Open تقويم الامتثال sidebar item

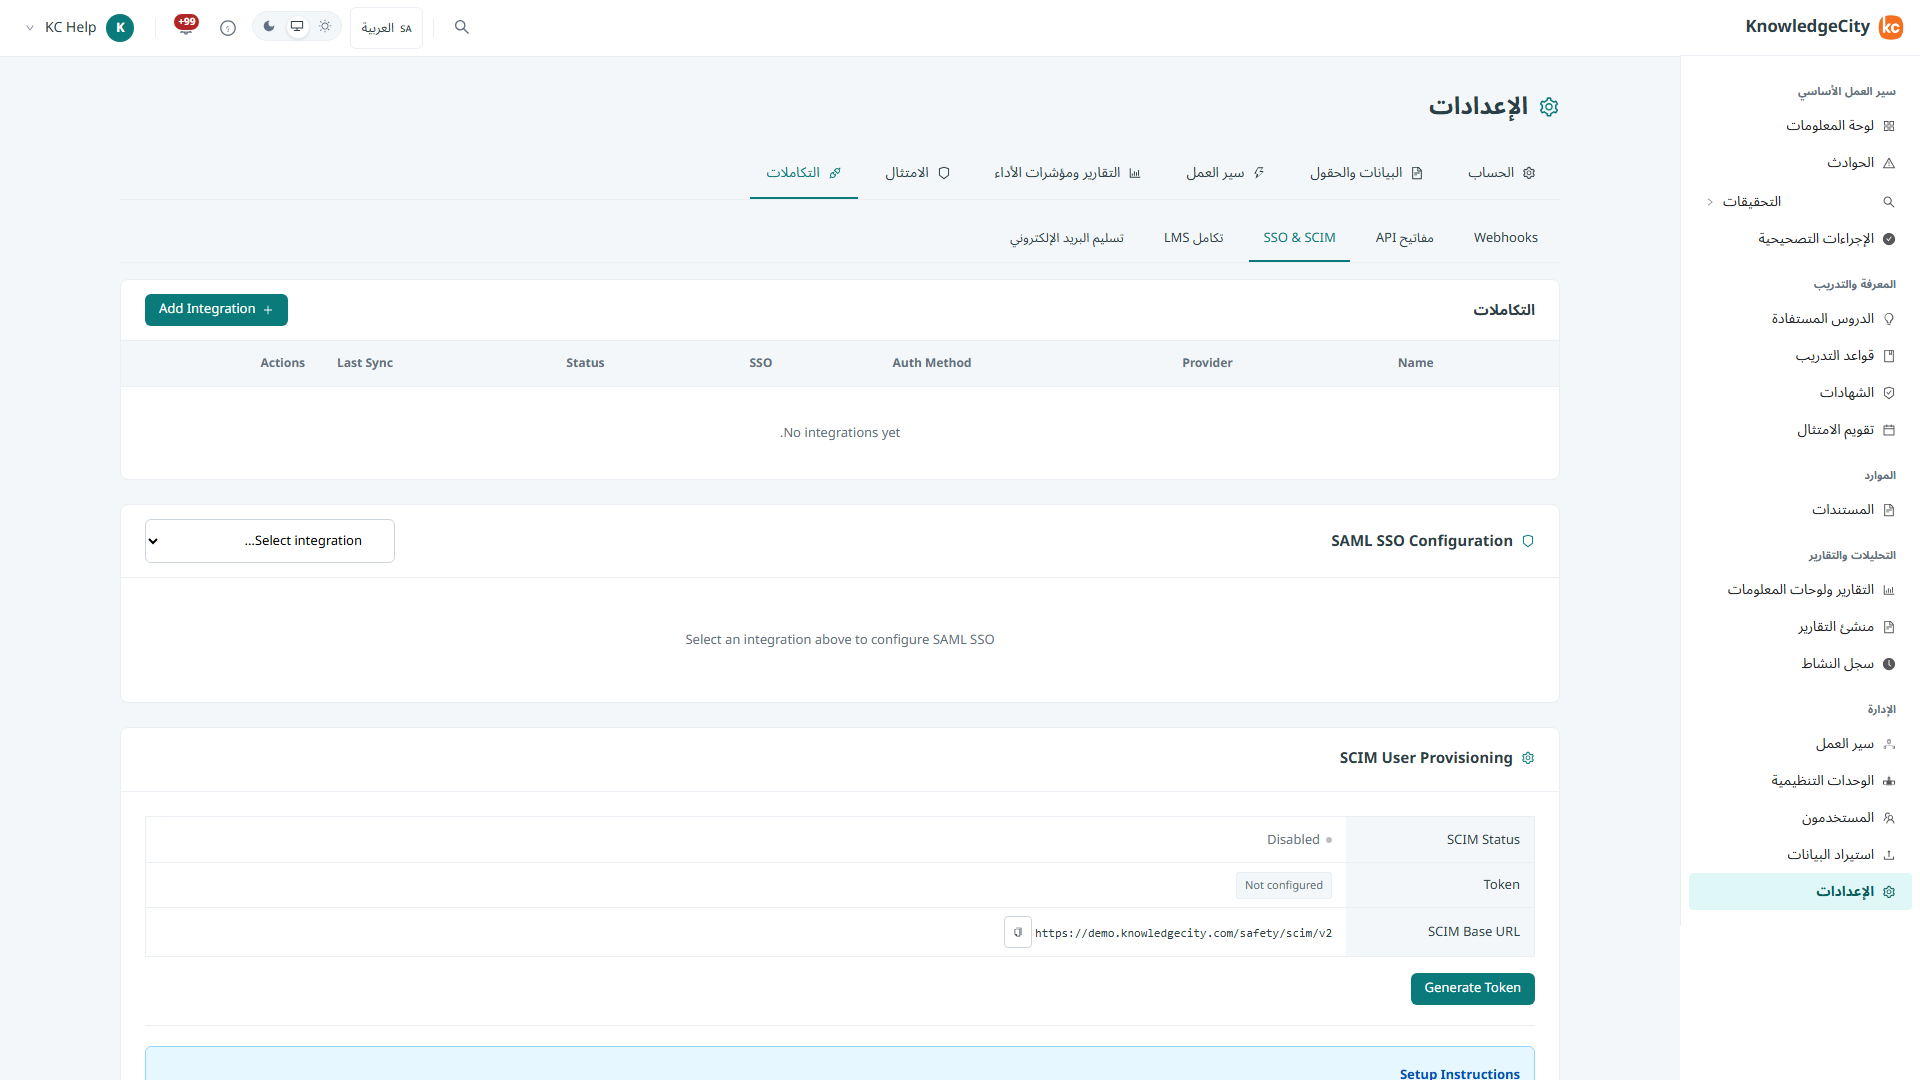coord(1800,430)
